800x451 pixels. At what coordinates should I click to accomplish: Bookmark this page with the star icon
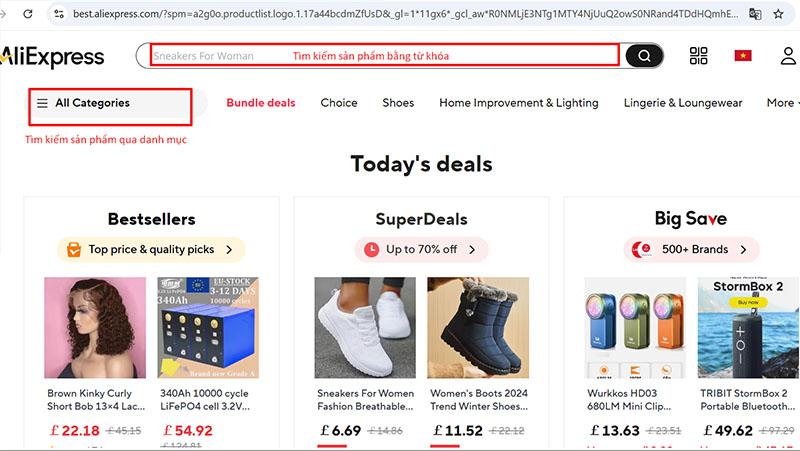(783, 14)
